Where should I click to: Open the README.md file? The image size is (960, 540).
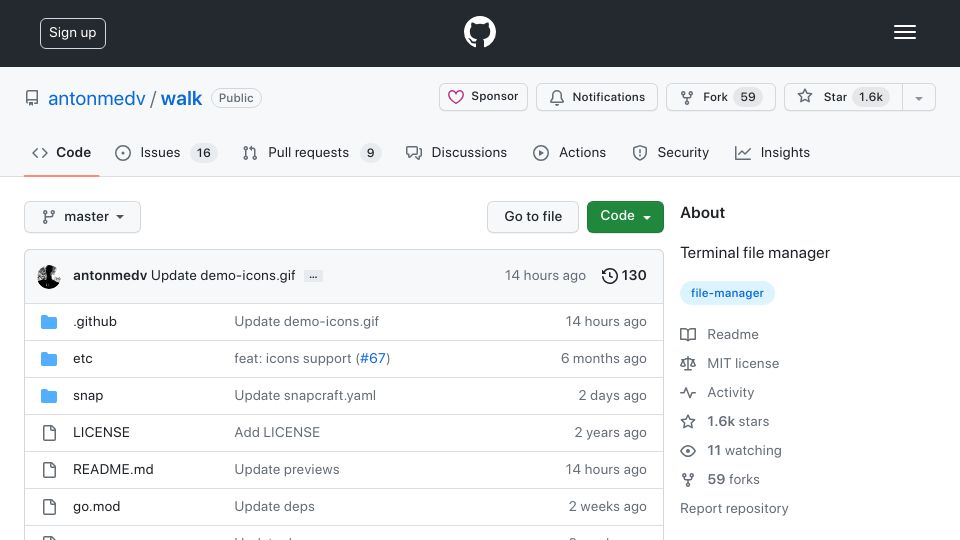coord(113,469)
